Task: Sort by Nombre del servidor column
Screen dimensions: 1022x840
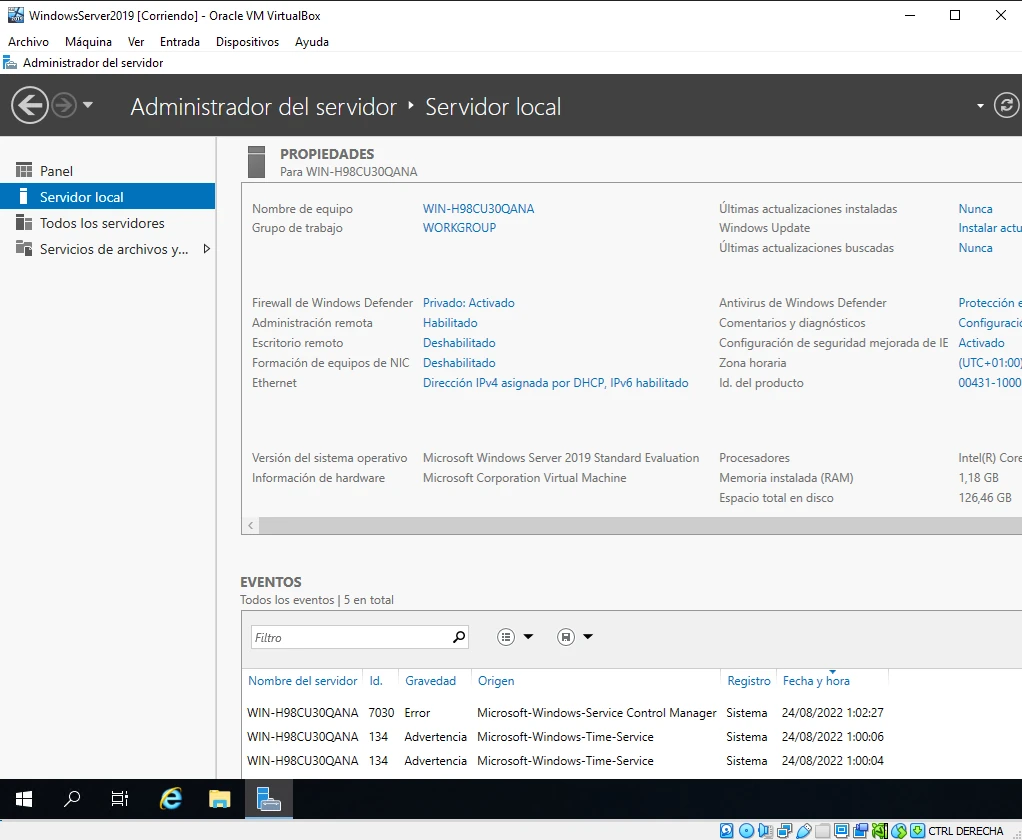Action: click(x=302, y=680)
